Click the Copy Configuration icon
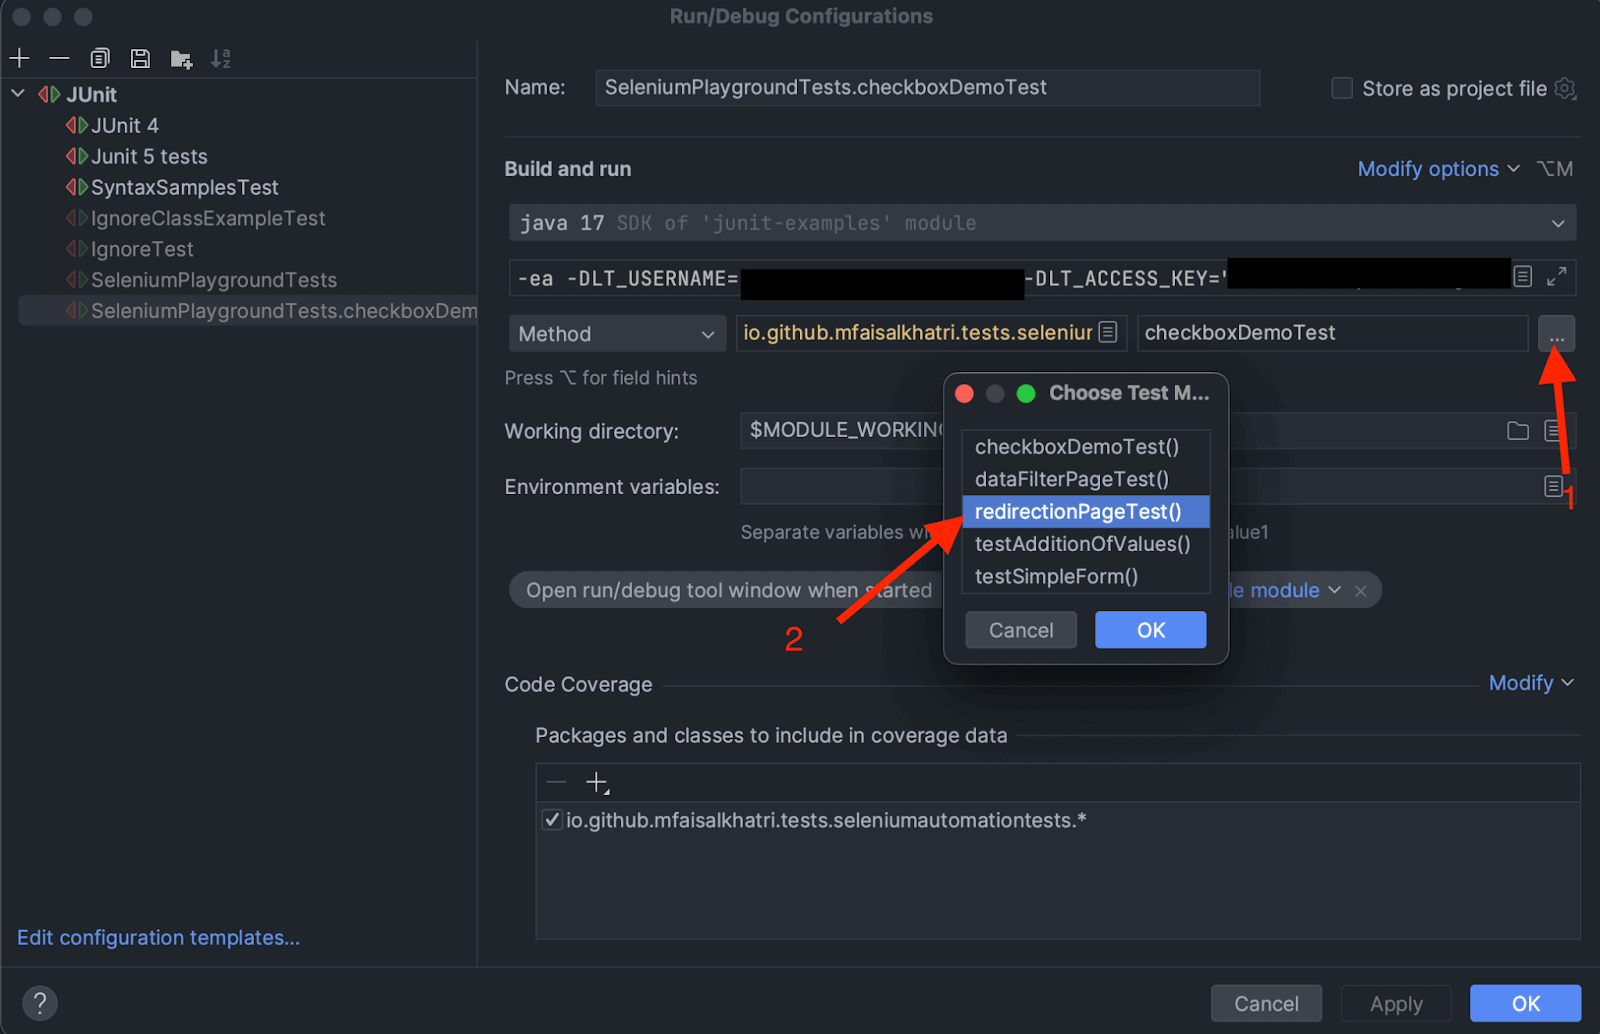1600x1034 pixels. (x=100, y=59)
